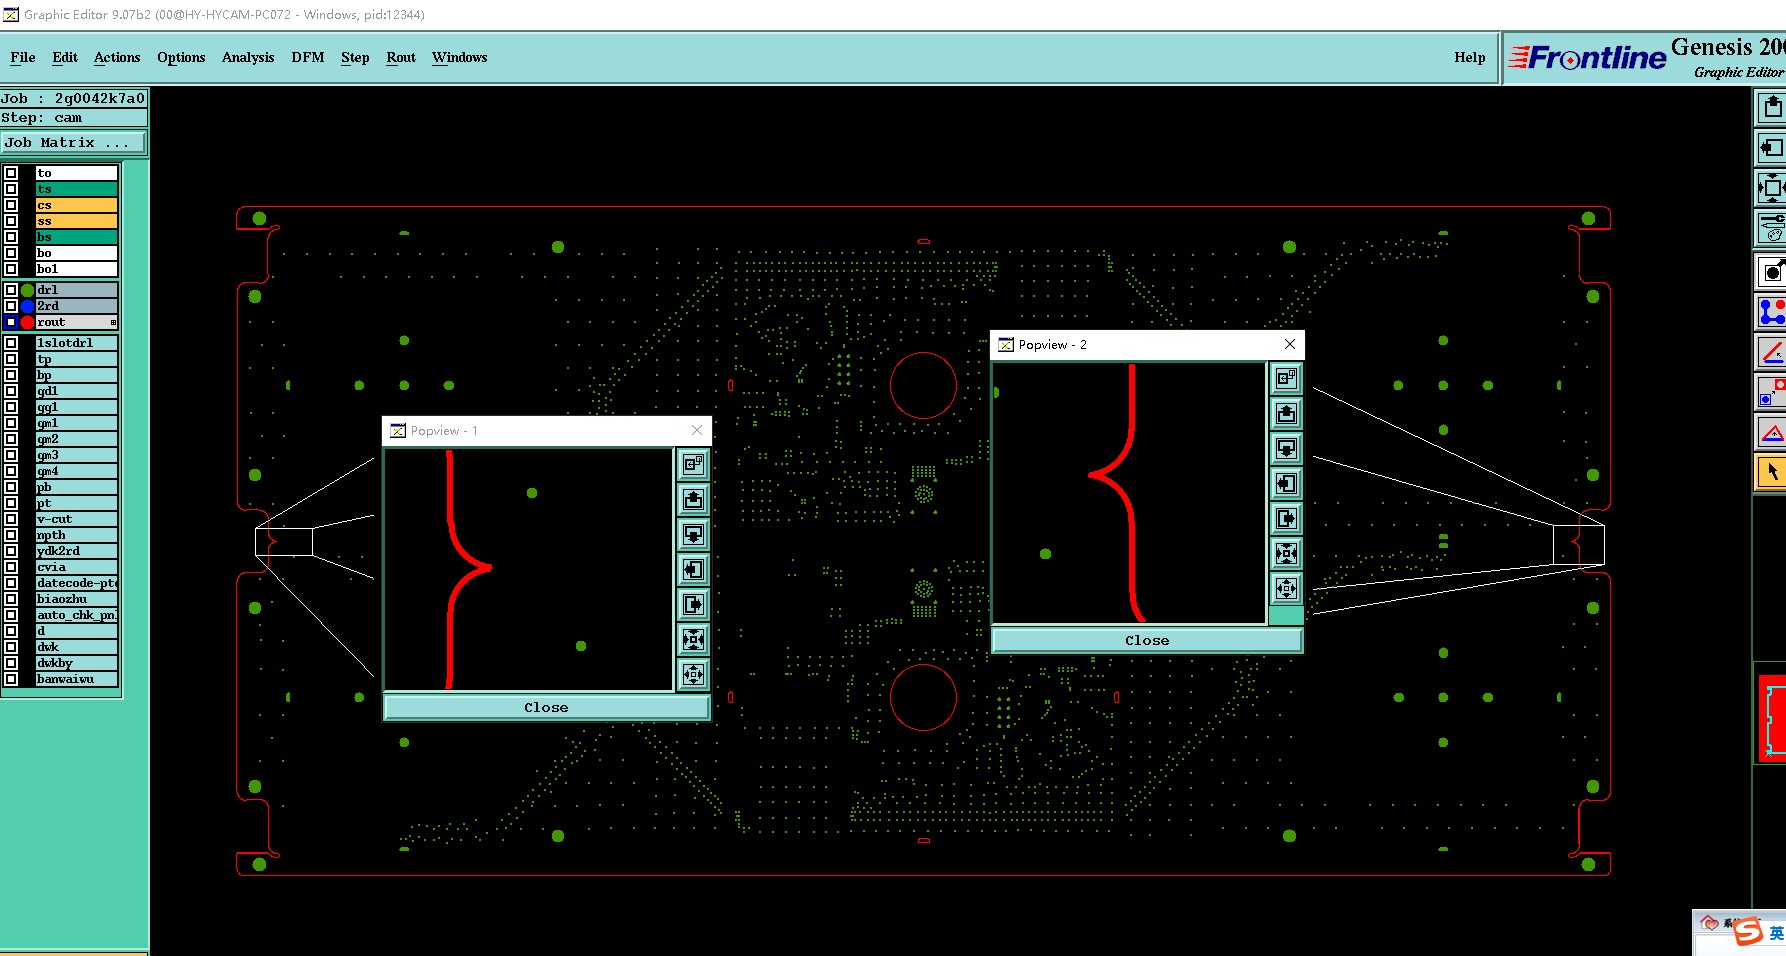Image resolution: width=1786 pixels, height=956 pixels.
Task: Select the biaozhu layer name
Action: [x=77, y=599]
